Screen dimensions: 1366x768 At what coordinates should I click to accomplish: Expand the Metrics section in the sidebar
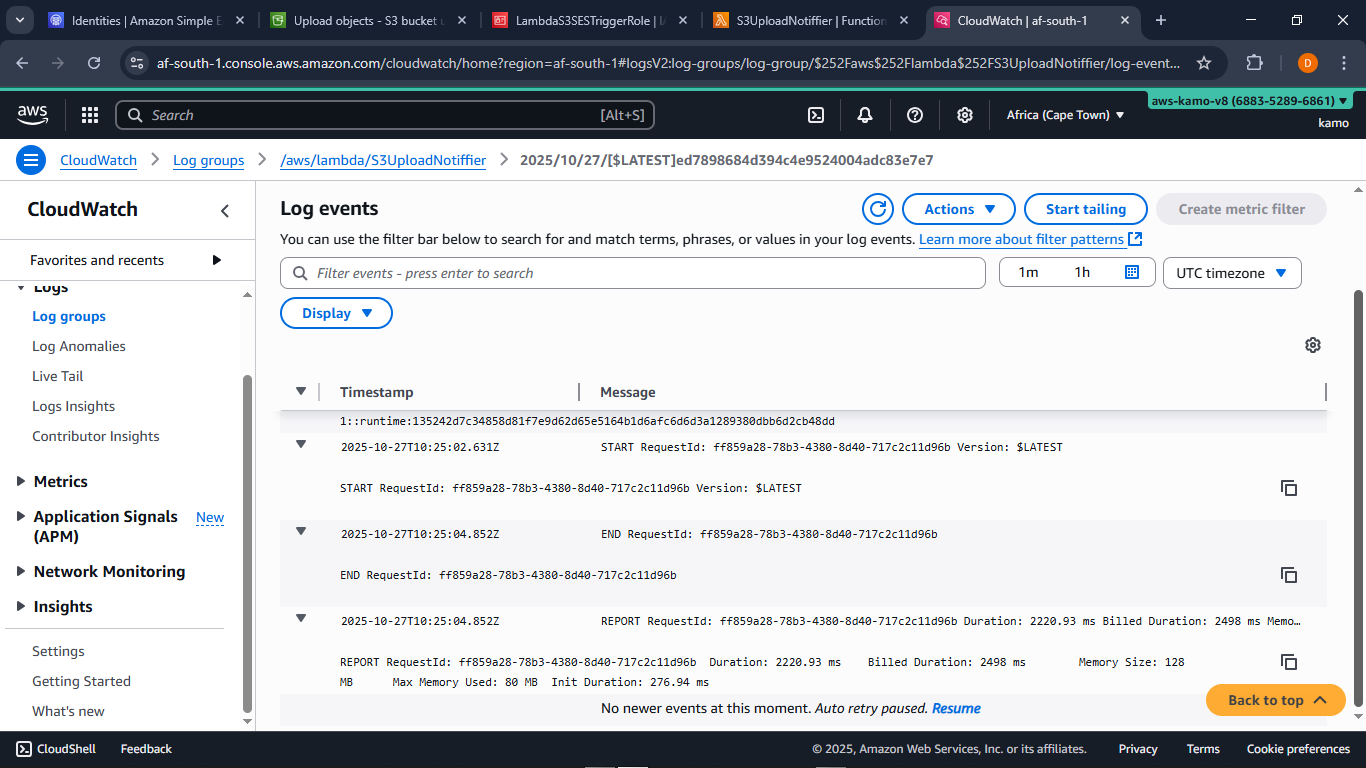pos(23,481)
